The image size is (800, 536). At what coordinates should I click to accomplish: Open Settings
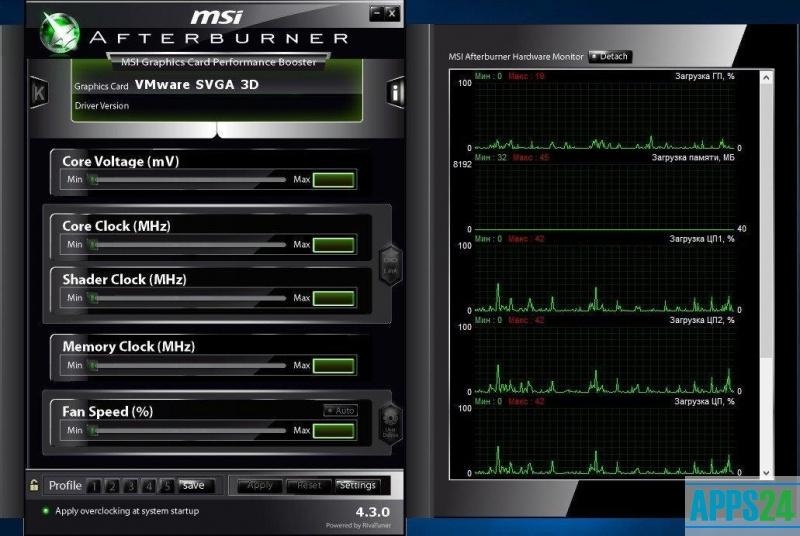[357, 486]
